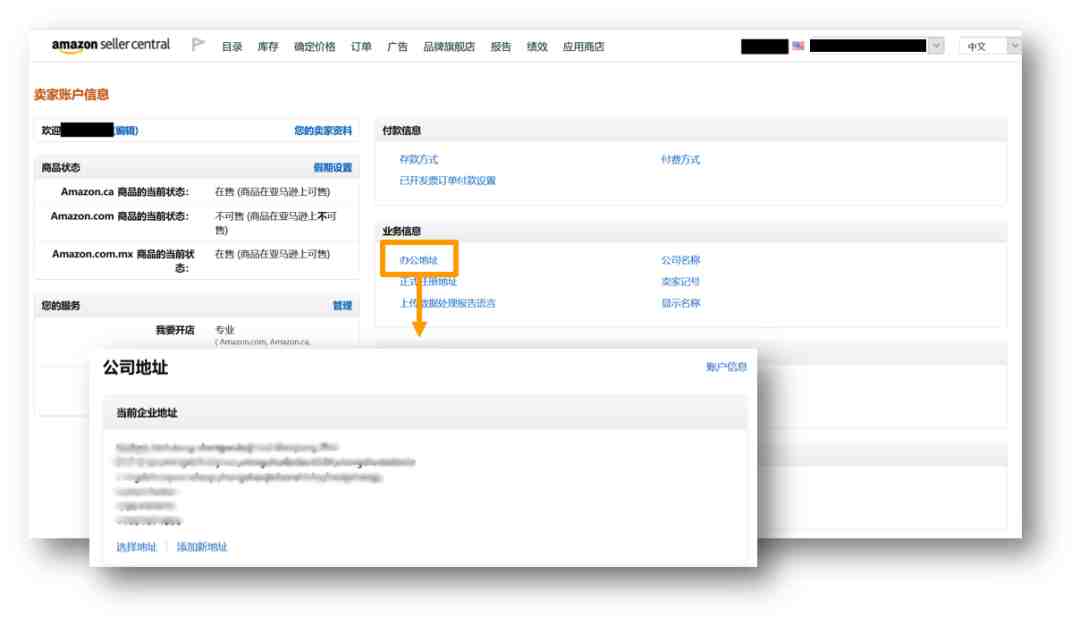Click the 公司地址 panel heading
Screen dimensions: 1080x625
pos(136,367)
